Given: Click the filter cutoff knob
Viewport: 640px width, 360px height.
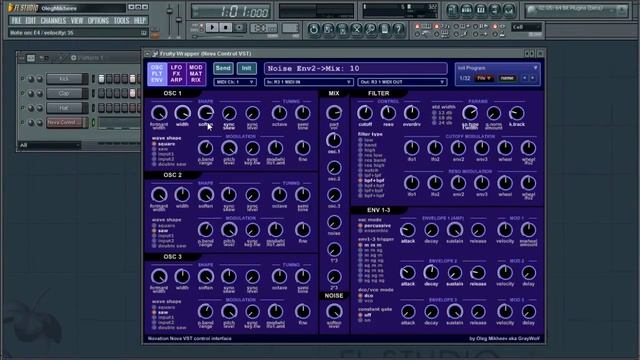Looking at the screenshot, I should tap(365, 113).
